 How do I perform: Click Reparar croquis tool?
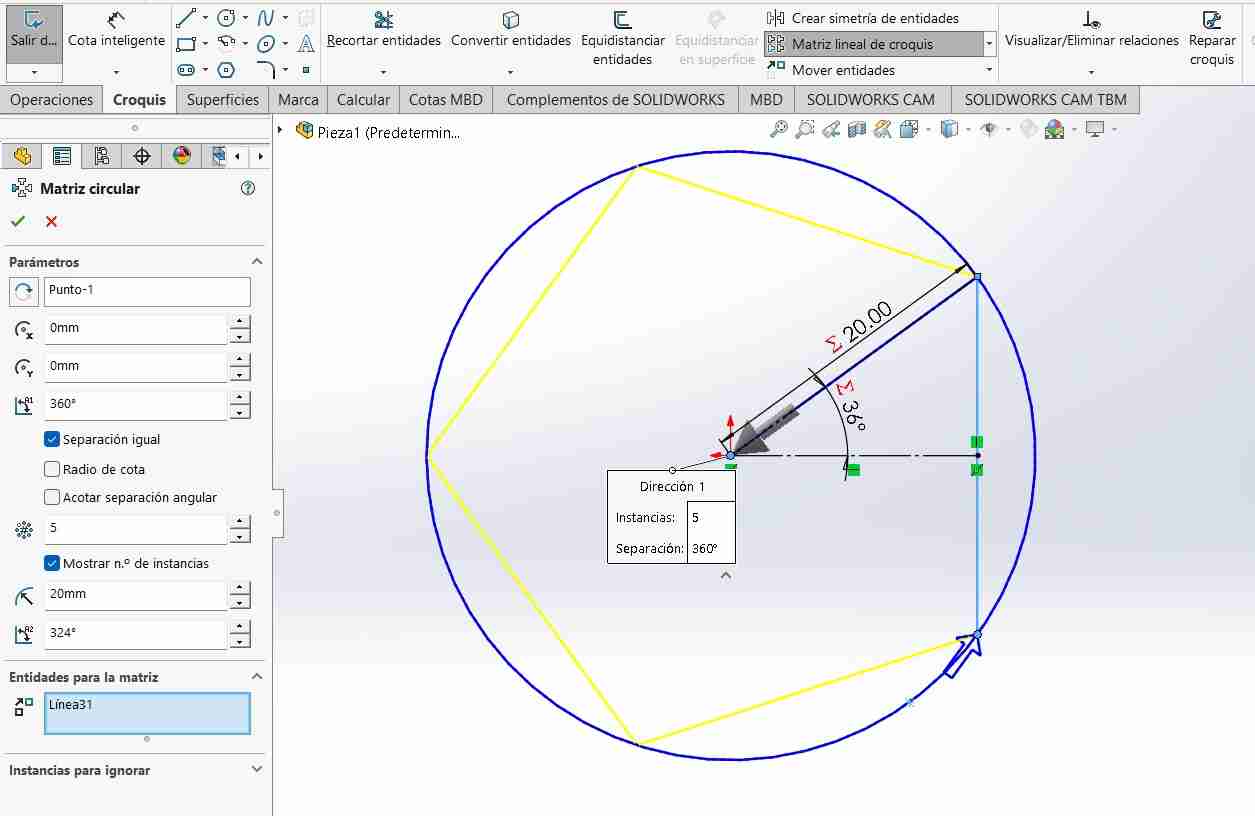pos(1212,39)
